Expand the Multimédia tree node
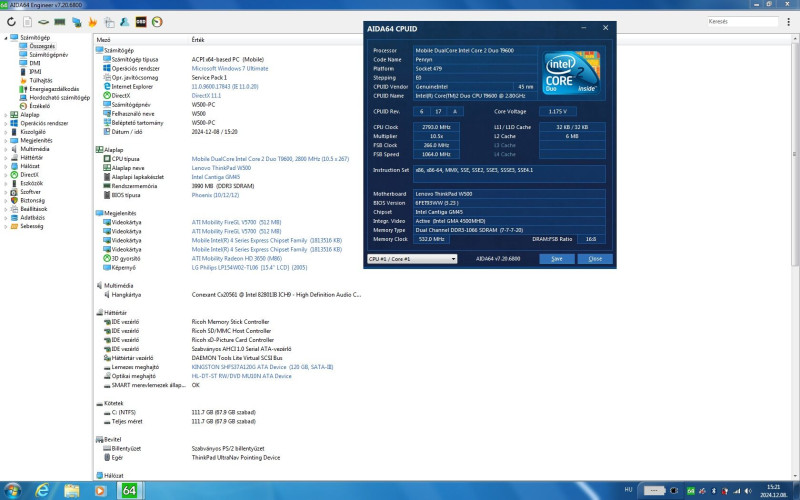The image size is (800, 500). coord(6,149)
